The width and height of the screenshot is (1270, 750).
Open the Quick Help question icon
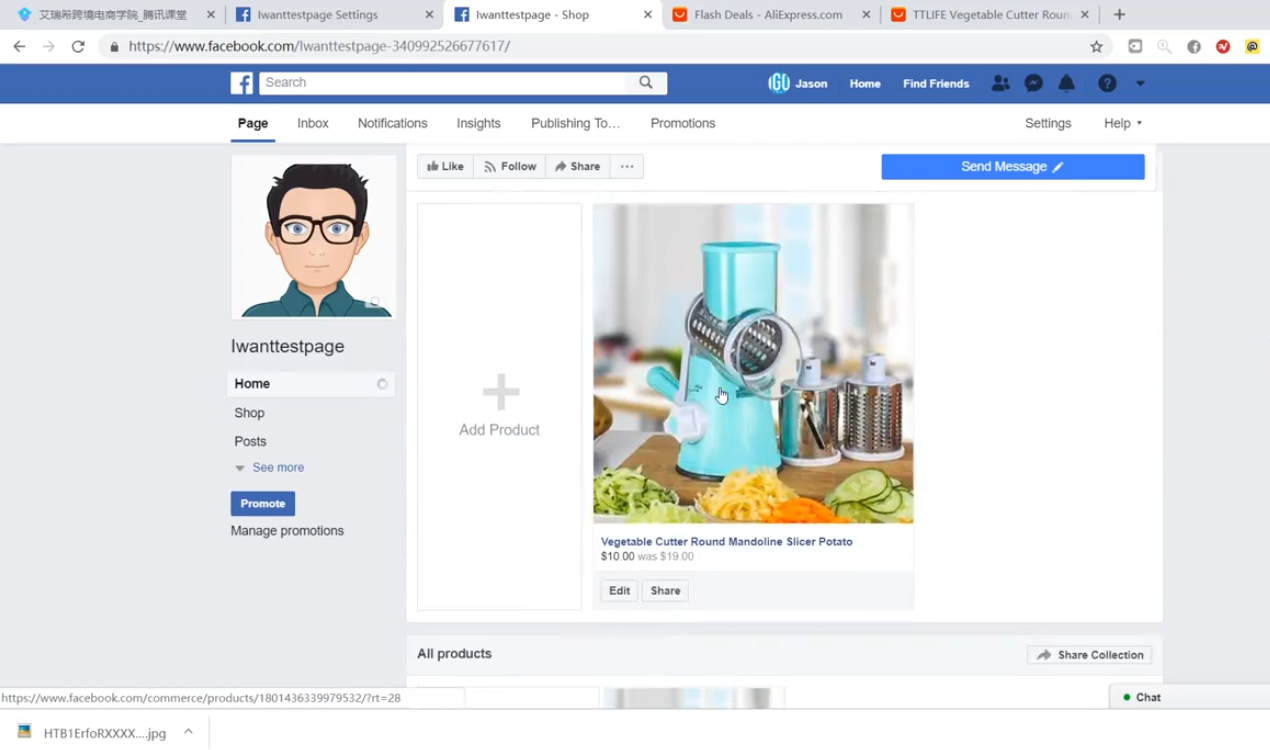click(x=1107, y=84)
